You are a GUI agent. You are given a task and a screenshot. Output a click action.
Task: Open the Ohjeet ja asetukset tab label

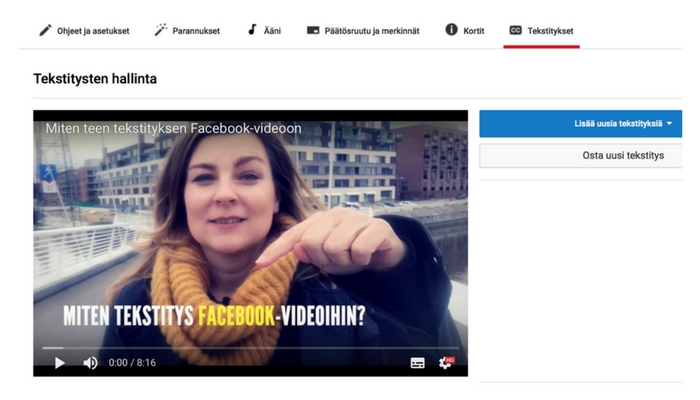coord(91,31)
